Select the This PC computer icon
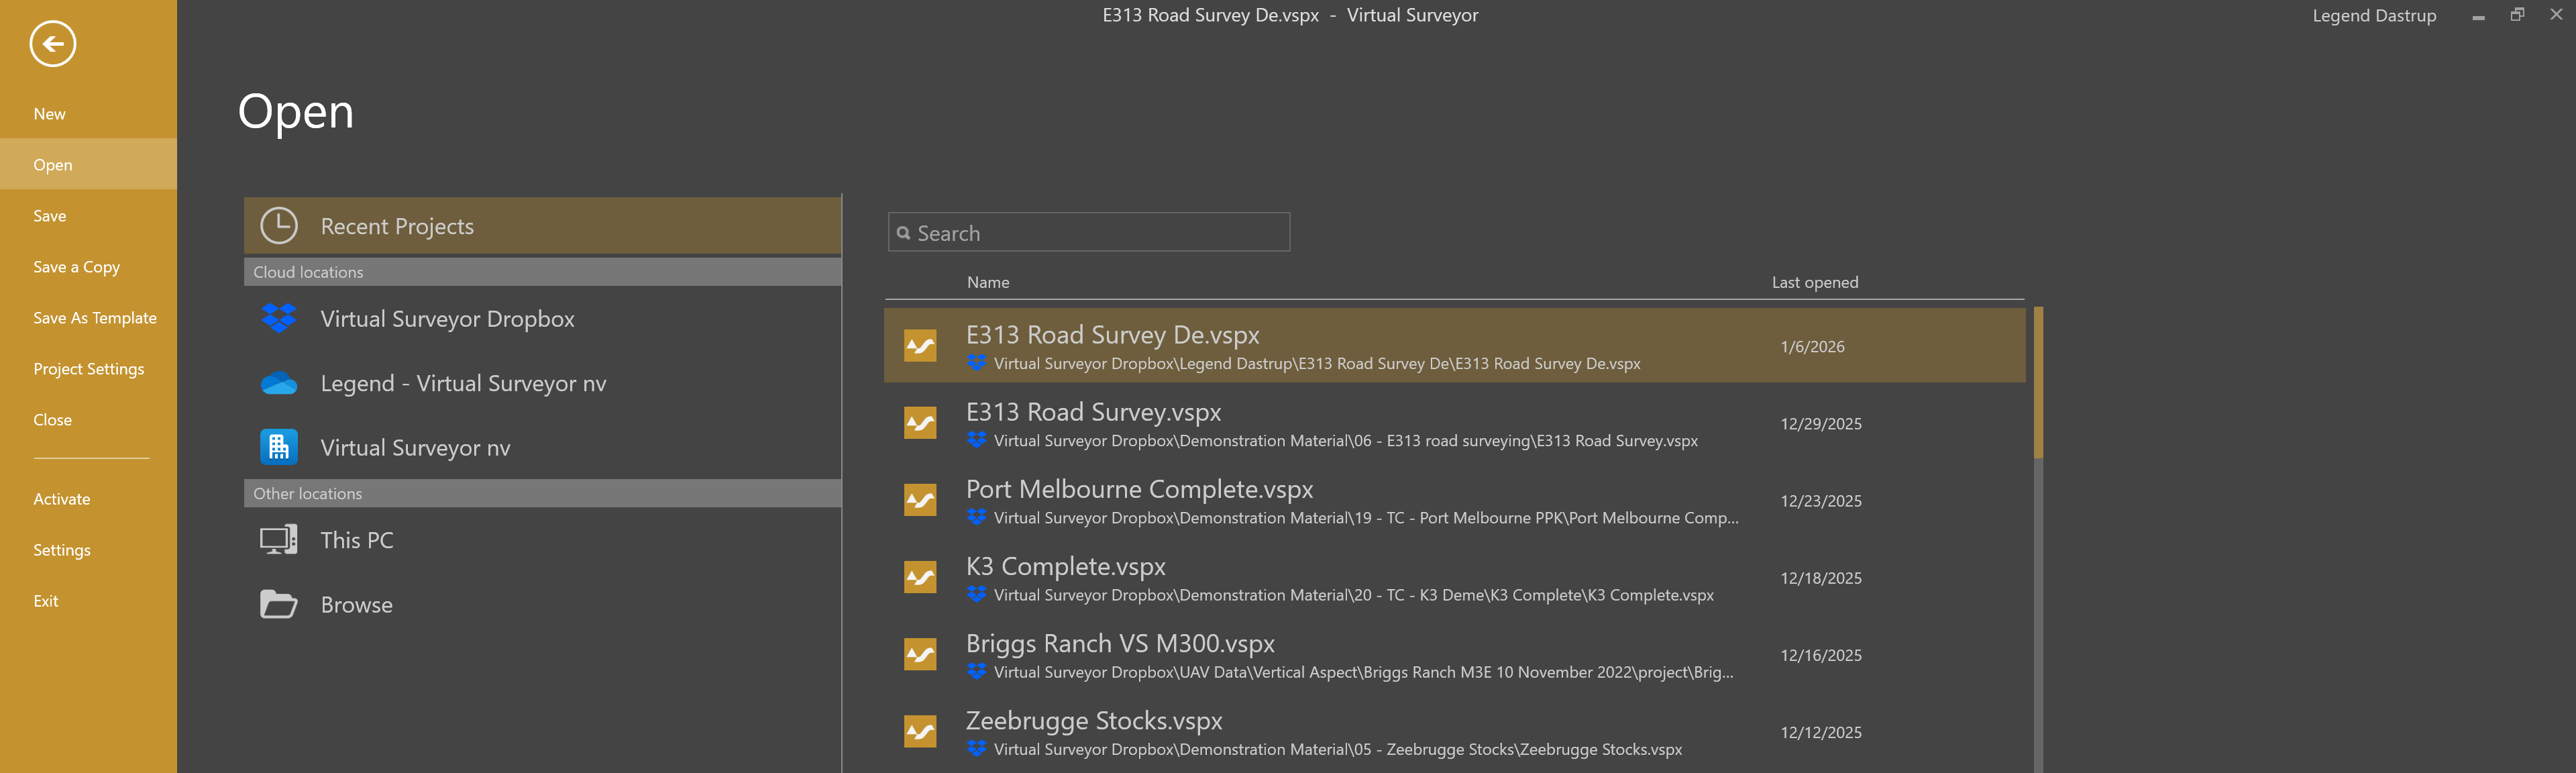The width and height of the screenshot is (2576, 773). tap(279, 540)
